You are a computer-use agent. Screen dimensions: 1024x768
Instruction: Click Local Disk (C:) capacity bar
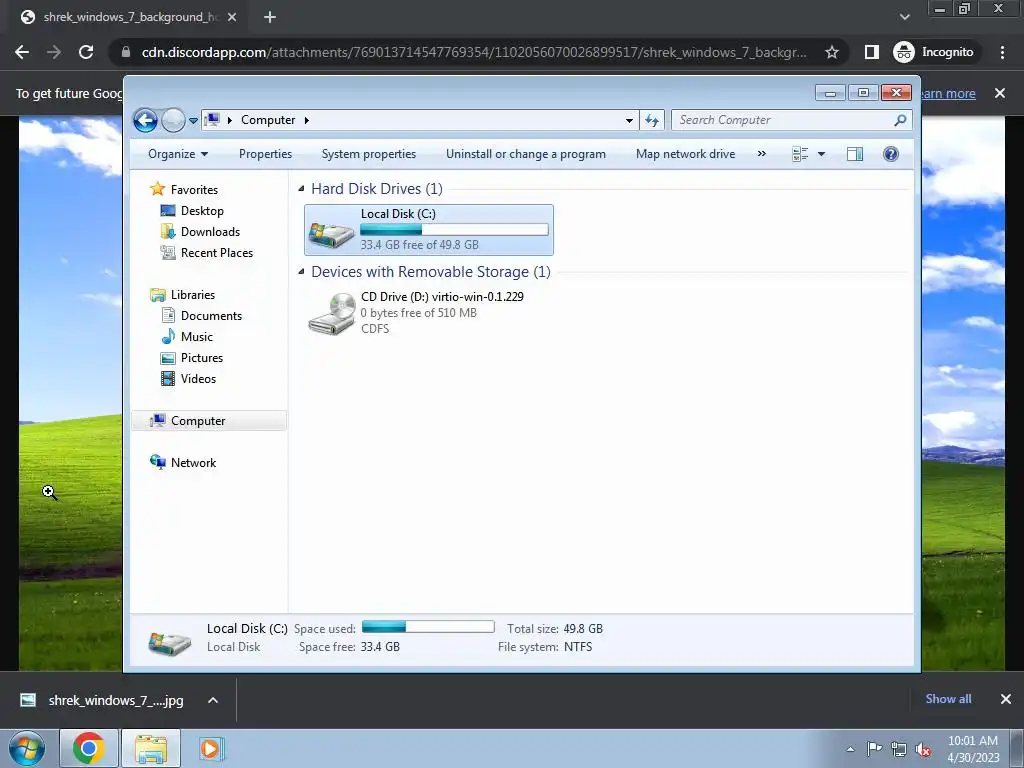[x=454, y=229]
